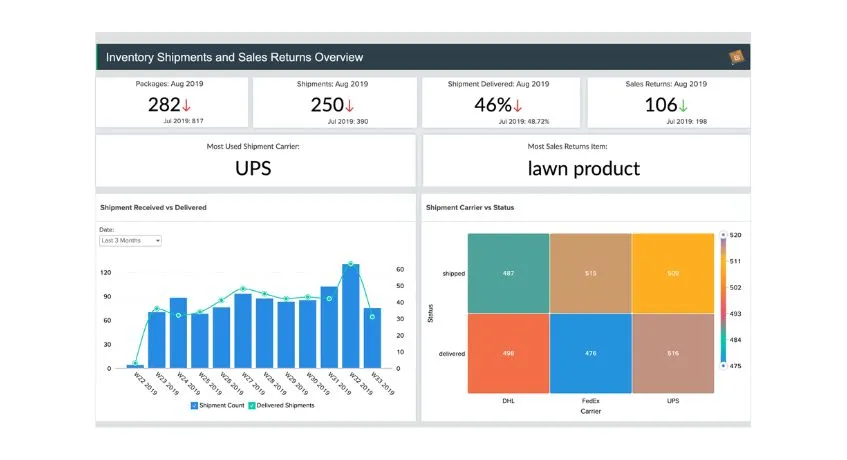Click the W22 2019 shipment bar
The image size is (847, 460).
click(135, 367)
